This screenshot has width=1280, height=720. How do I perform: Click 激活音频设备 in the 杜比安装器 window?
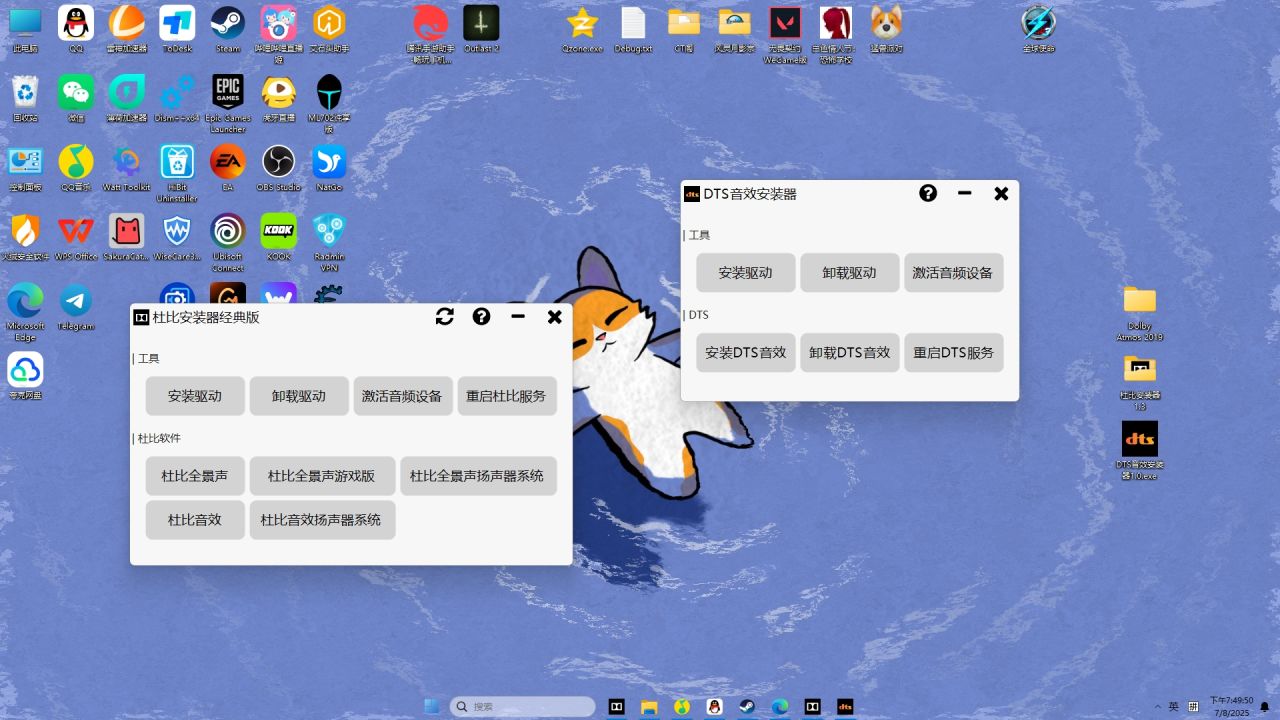coord(403,396)
